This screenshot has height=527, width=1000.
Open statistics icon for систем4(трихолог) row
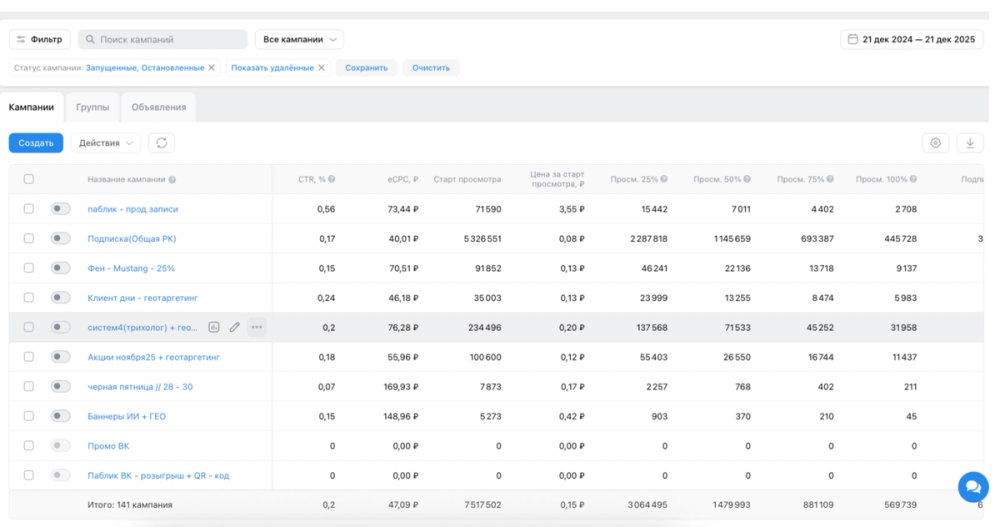coord(214,327)
